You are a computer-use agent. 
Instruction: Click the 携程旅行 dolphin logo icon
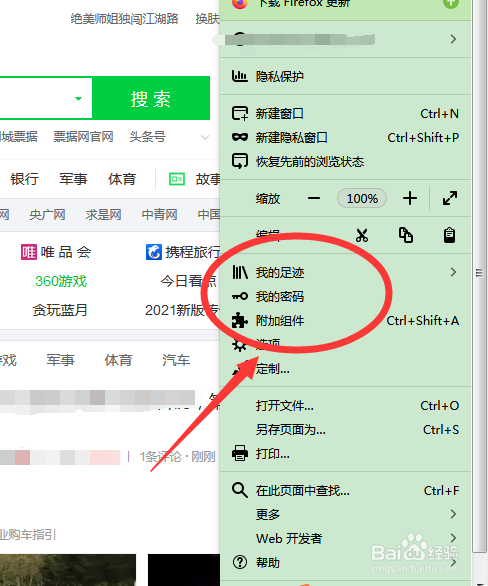pos(154,252)
